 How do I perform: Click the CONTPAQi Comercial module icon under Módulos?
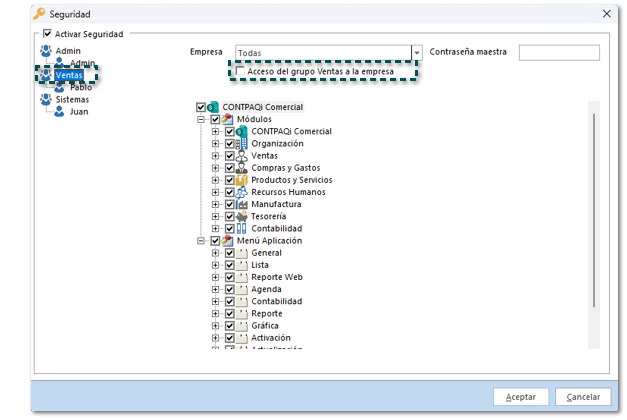[x=242, y=131]
